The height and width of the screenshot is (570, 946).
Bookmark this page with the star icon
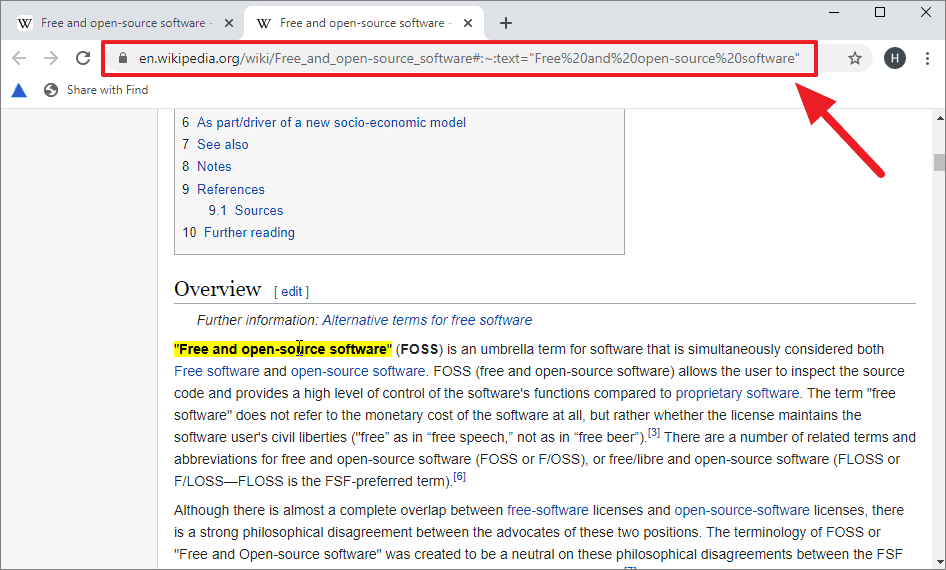coord(855,59)
